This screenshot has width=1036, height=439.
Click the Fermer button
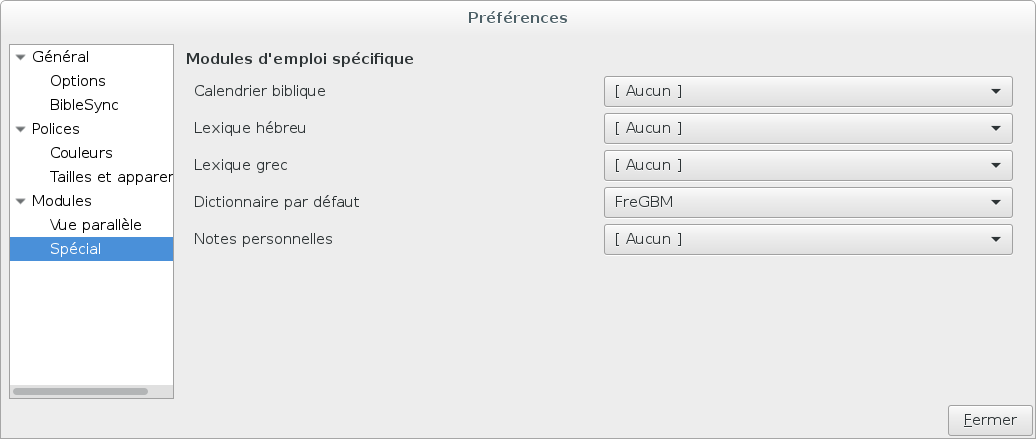coord(990,420)
